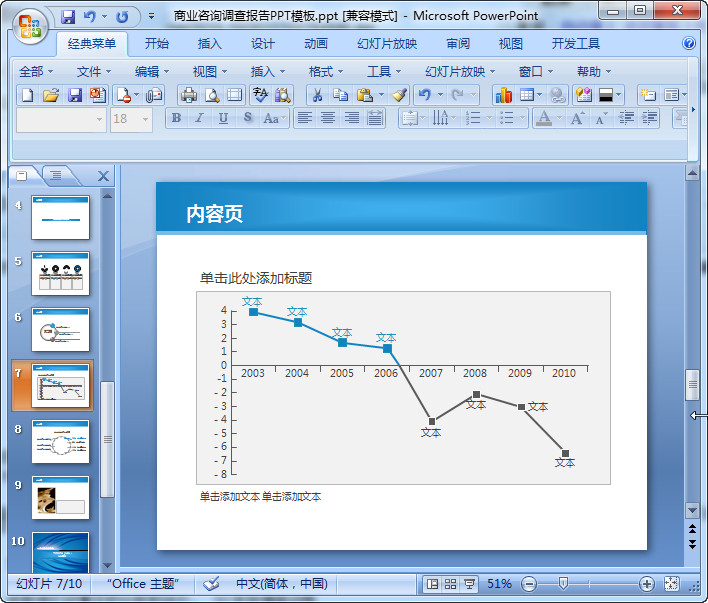
Task: Activate format painter brush
Action: click(x=399, y=95)
